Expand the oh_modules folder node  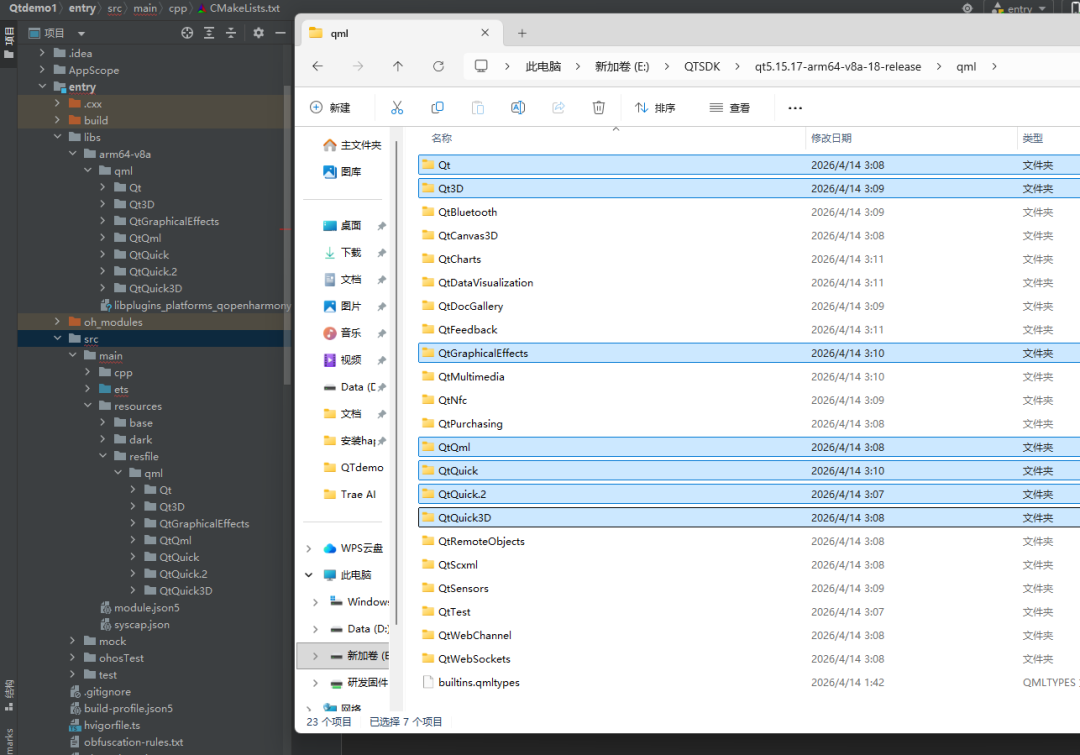57,321
